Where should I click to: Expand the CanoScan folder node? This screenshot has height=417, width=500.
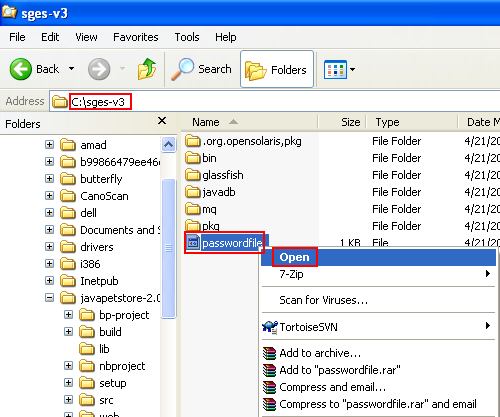[49, 196]
